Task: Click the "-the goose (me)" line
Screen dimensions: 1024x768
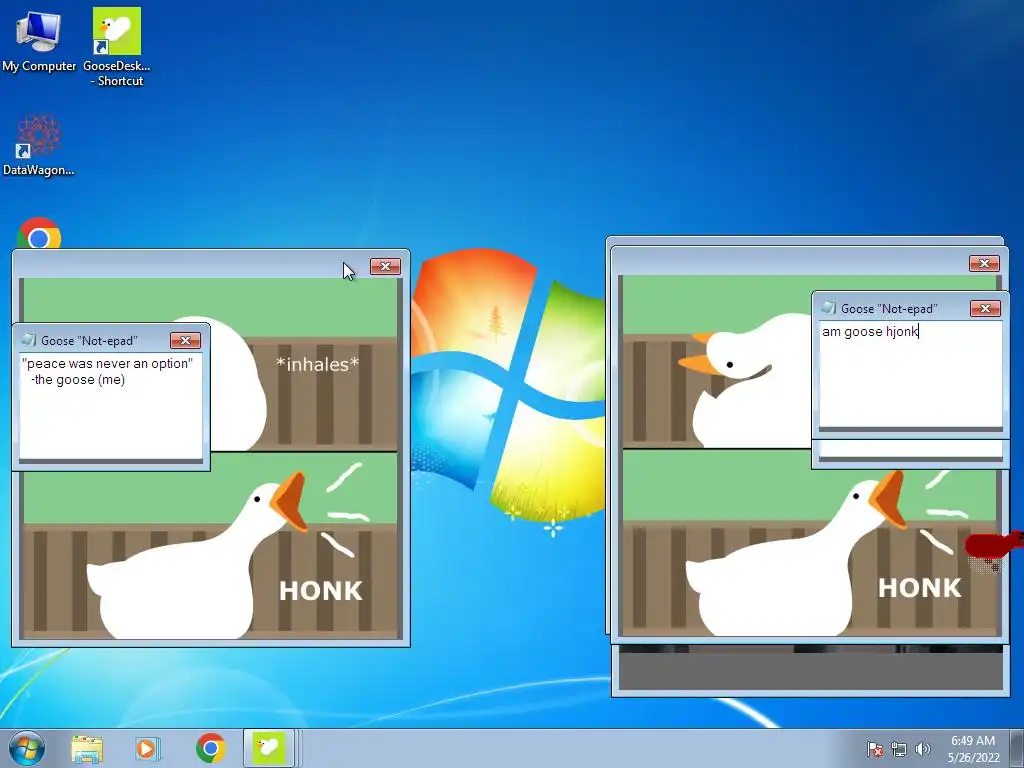Action: pyautogui.click(x=78, y=380)
